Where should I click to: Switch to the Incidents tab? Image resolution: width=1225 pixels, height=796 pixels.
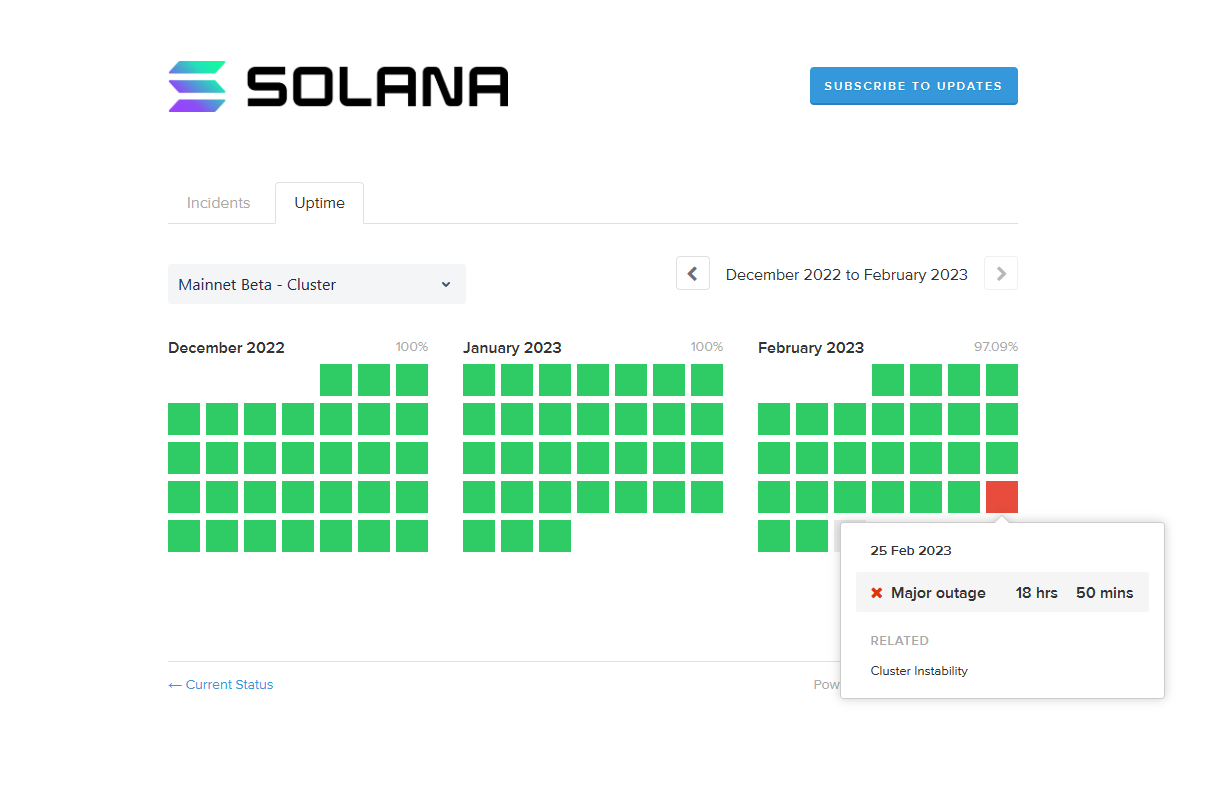coord(218,203)
